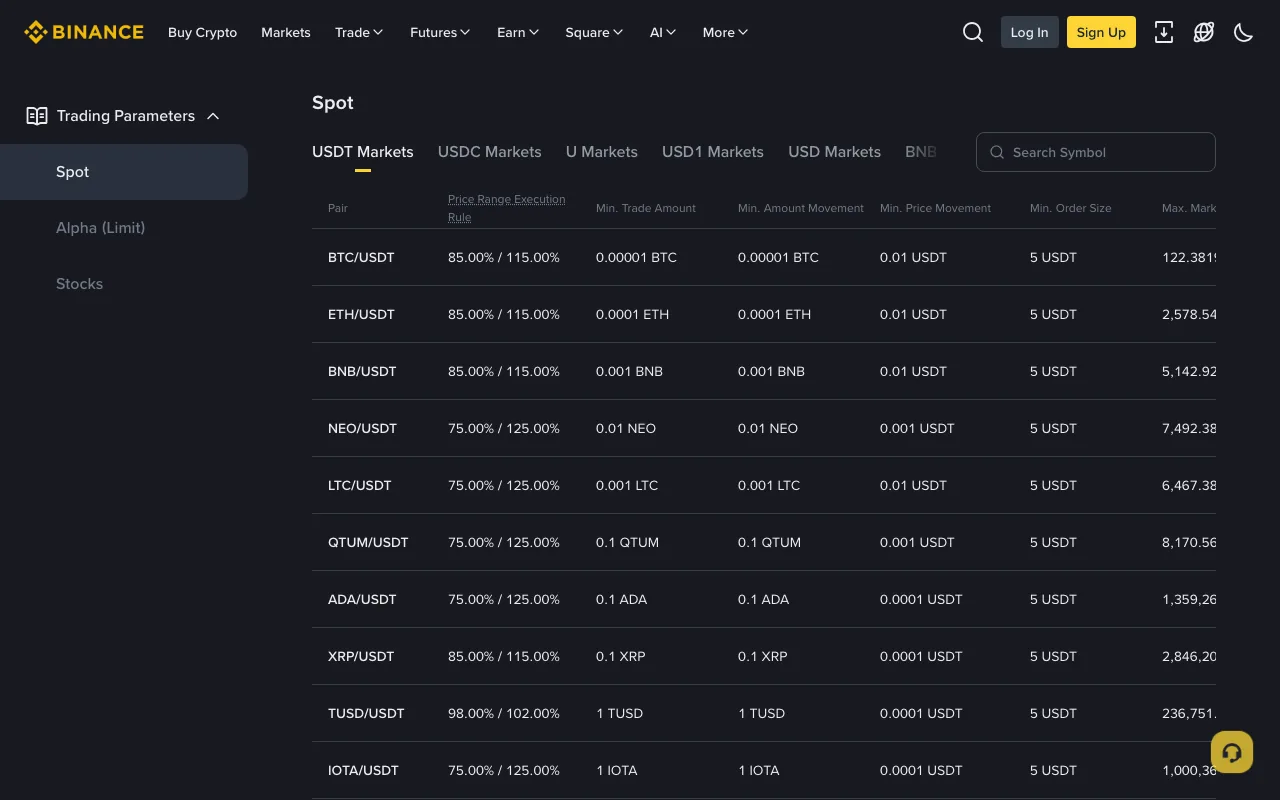Click the 0.00001 BTC min trade amount
The image size is (1280, 800).
(636, 257)
